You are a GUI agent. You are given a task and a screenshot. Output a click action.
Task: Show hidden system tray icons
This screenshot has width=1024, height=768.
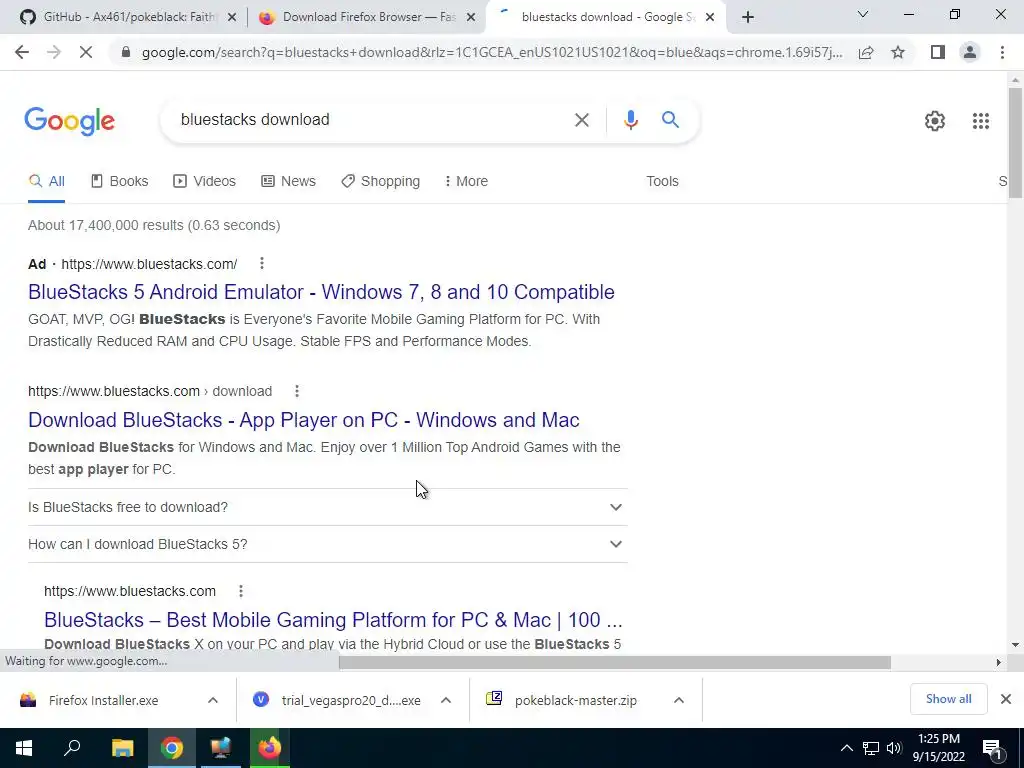846,748
